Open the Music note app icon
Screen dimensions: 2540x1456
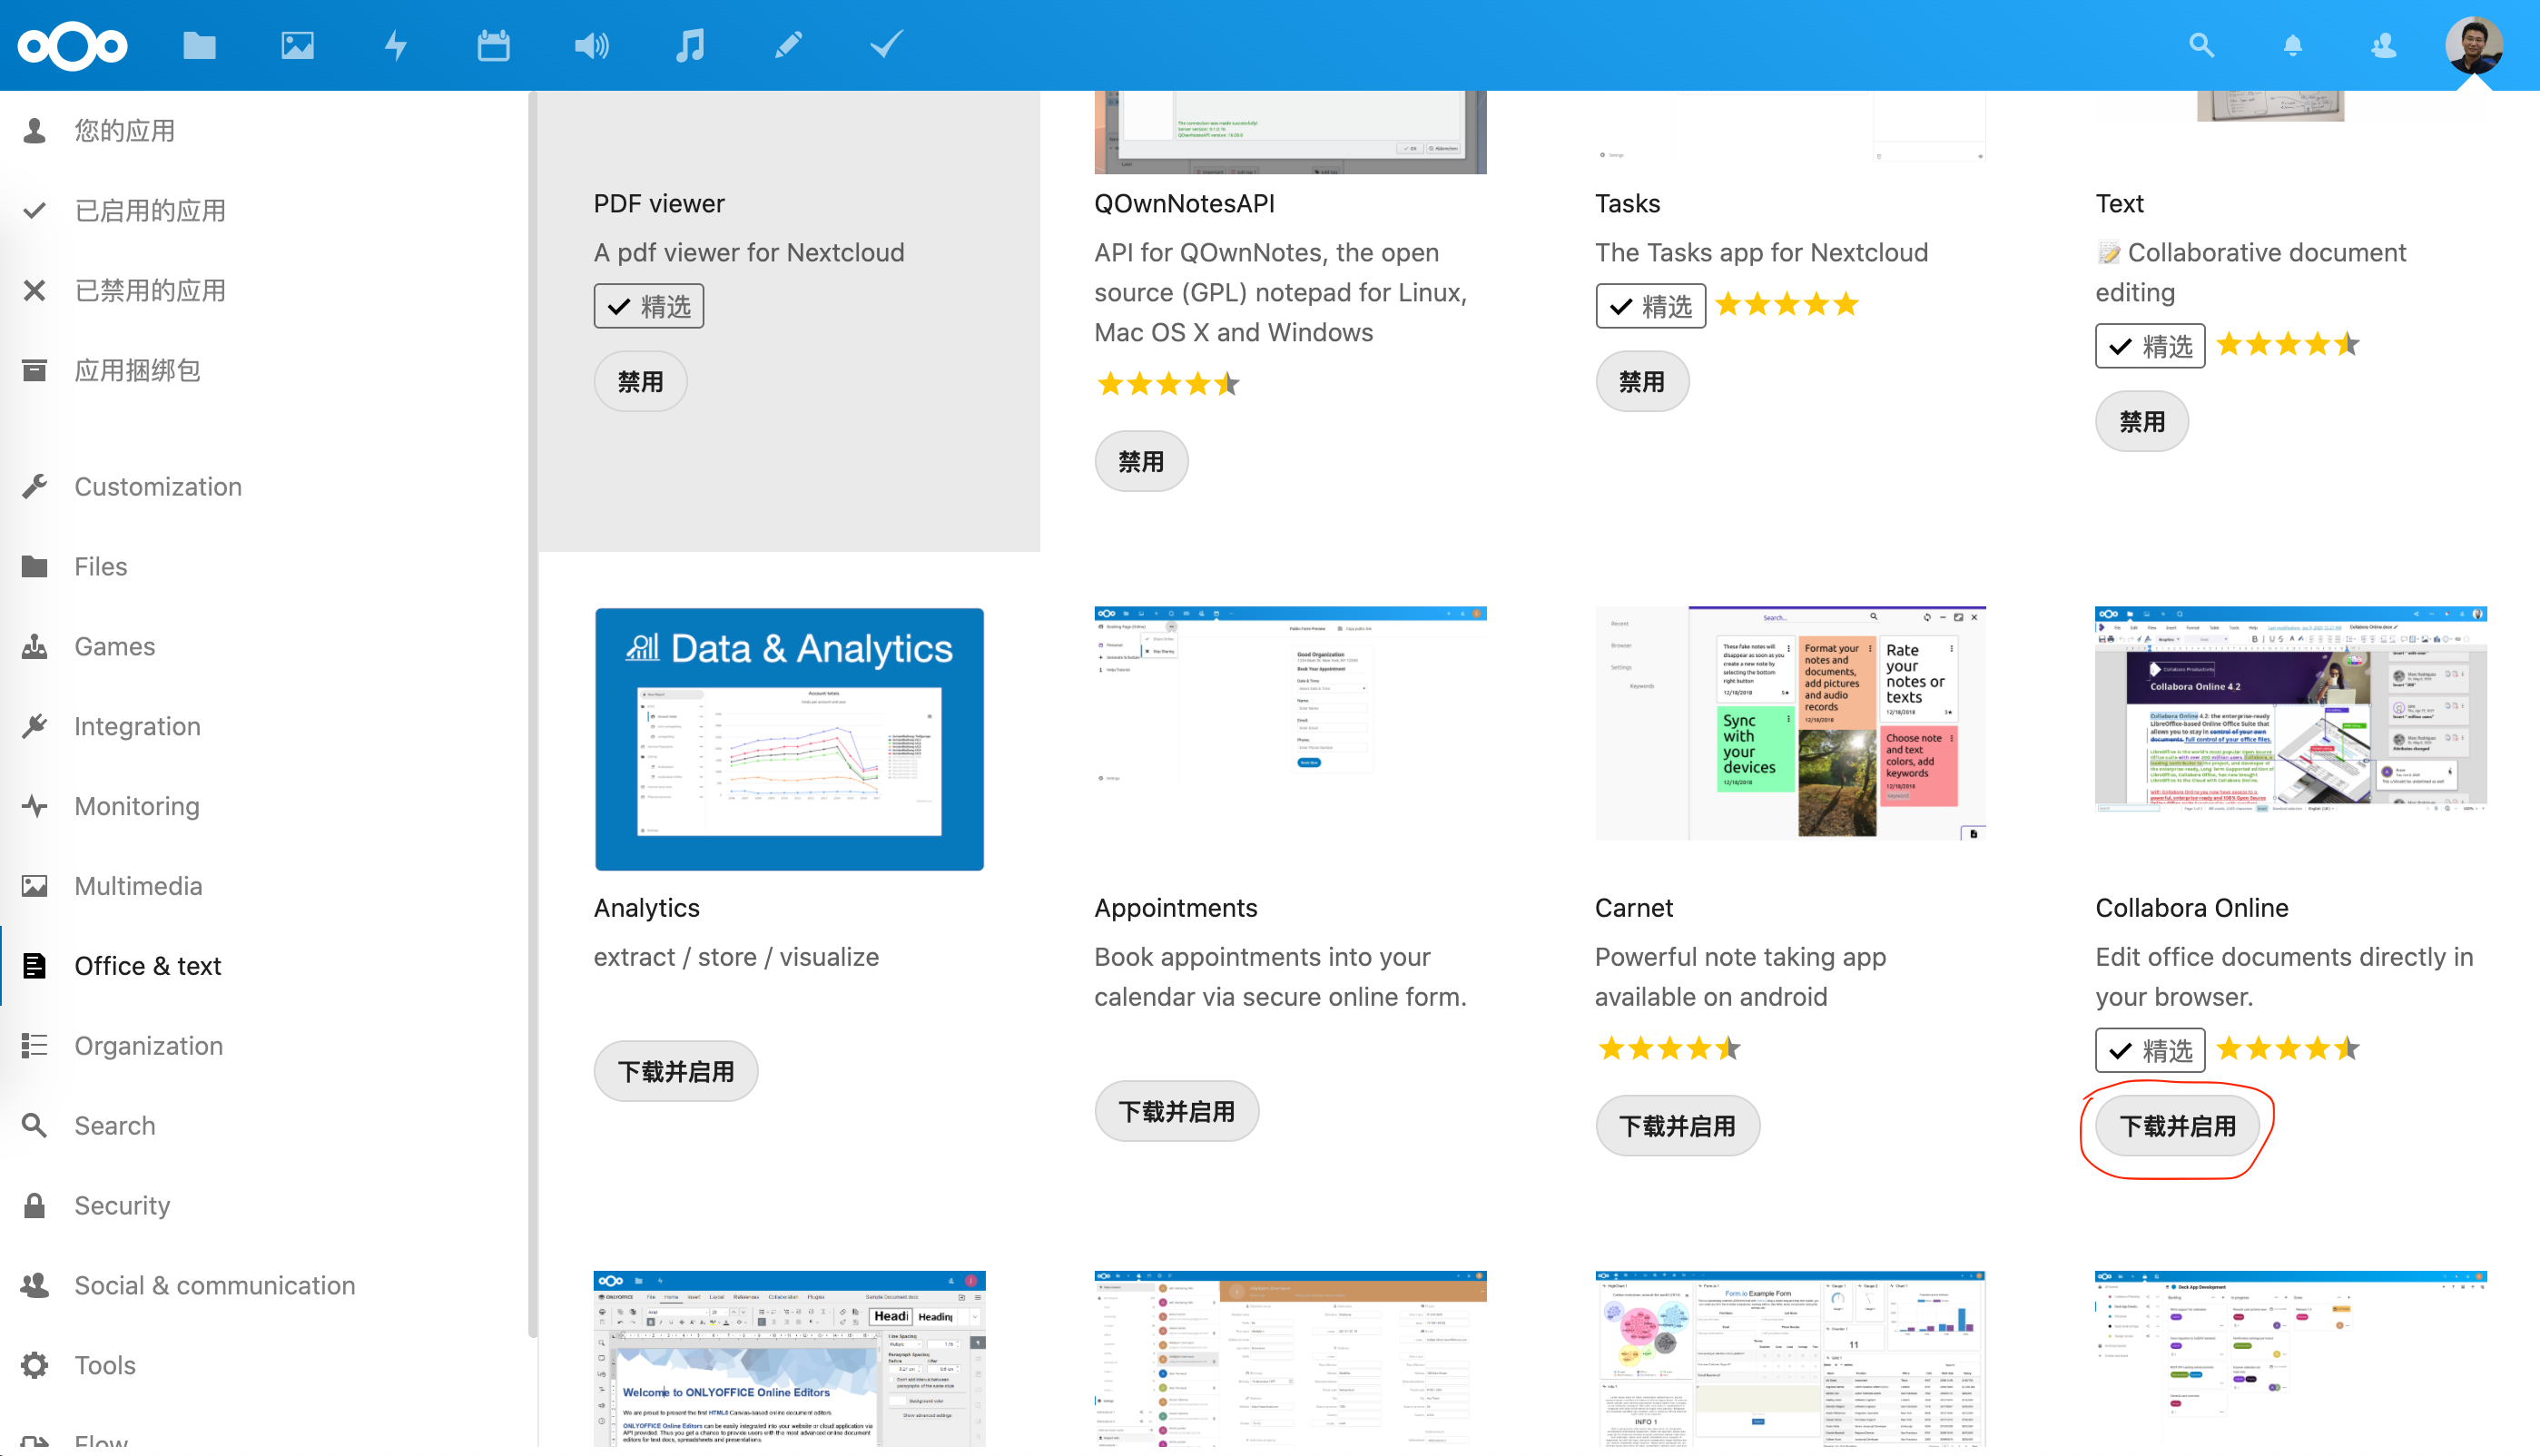[x=690, y=45]
